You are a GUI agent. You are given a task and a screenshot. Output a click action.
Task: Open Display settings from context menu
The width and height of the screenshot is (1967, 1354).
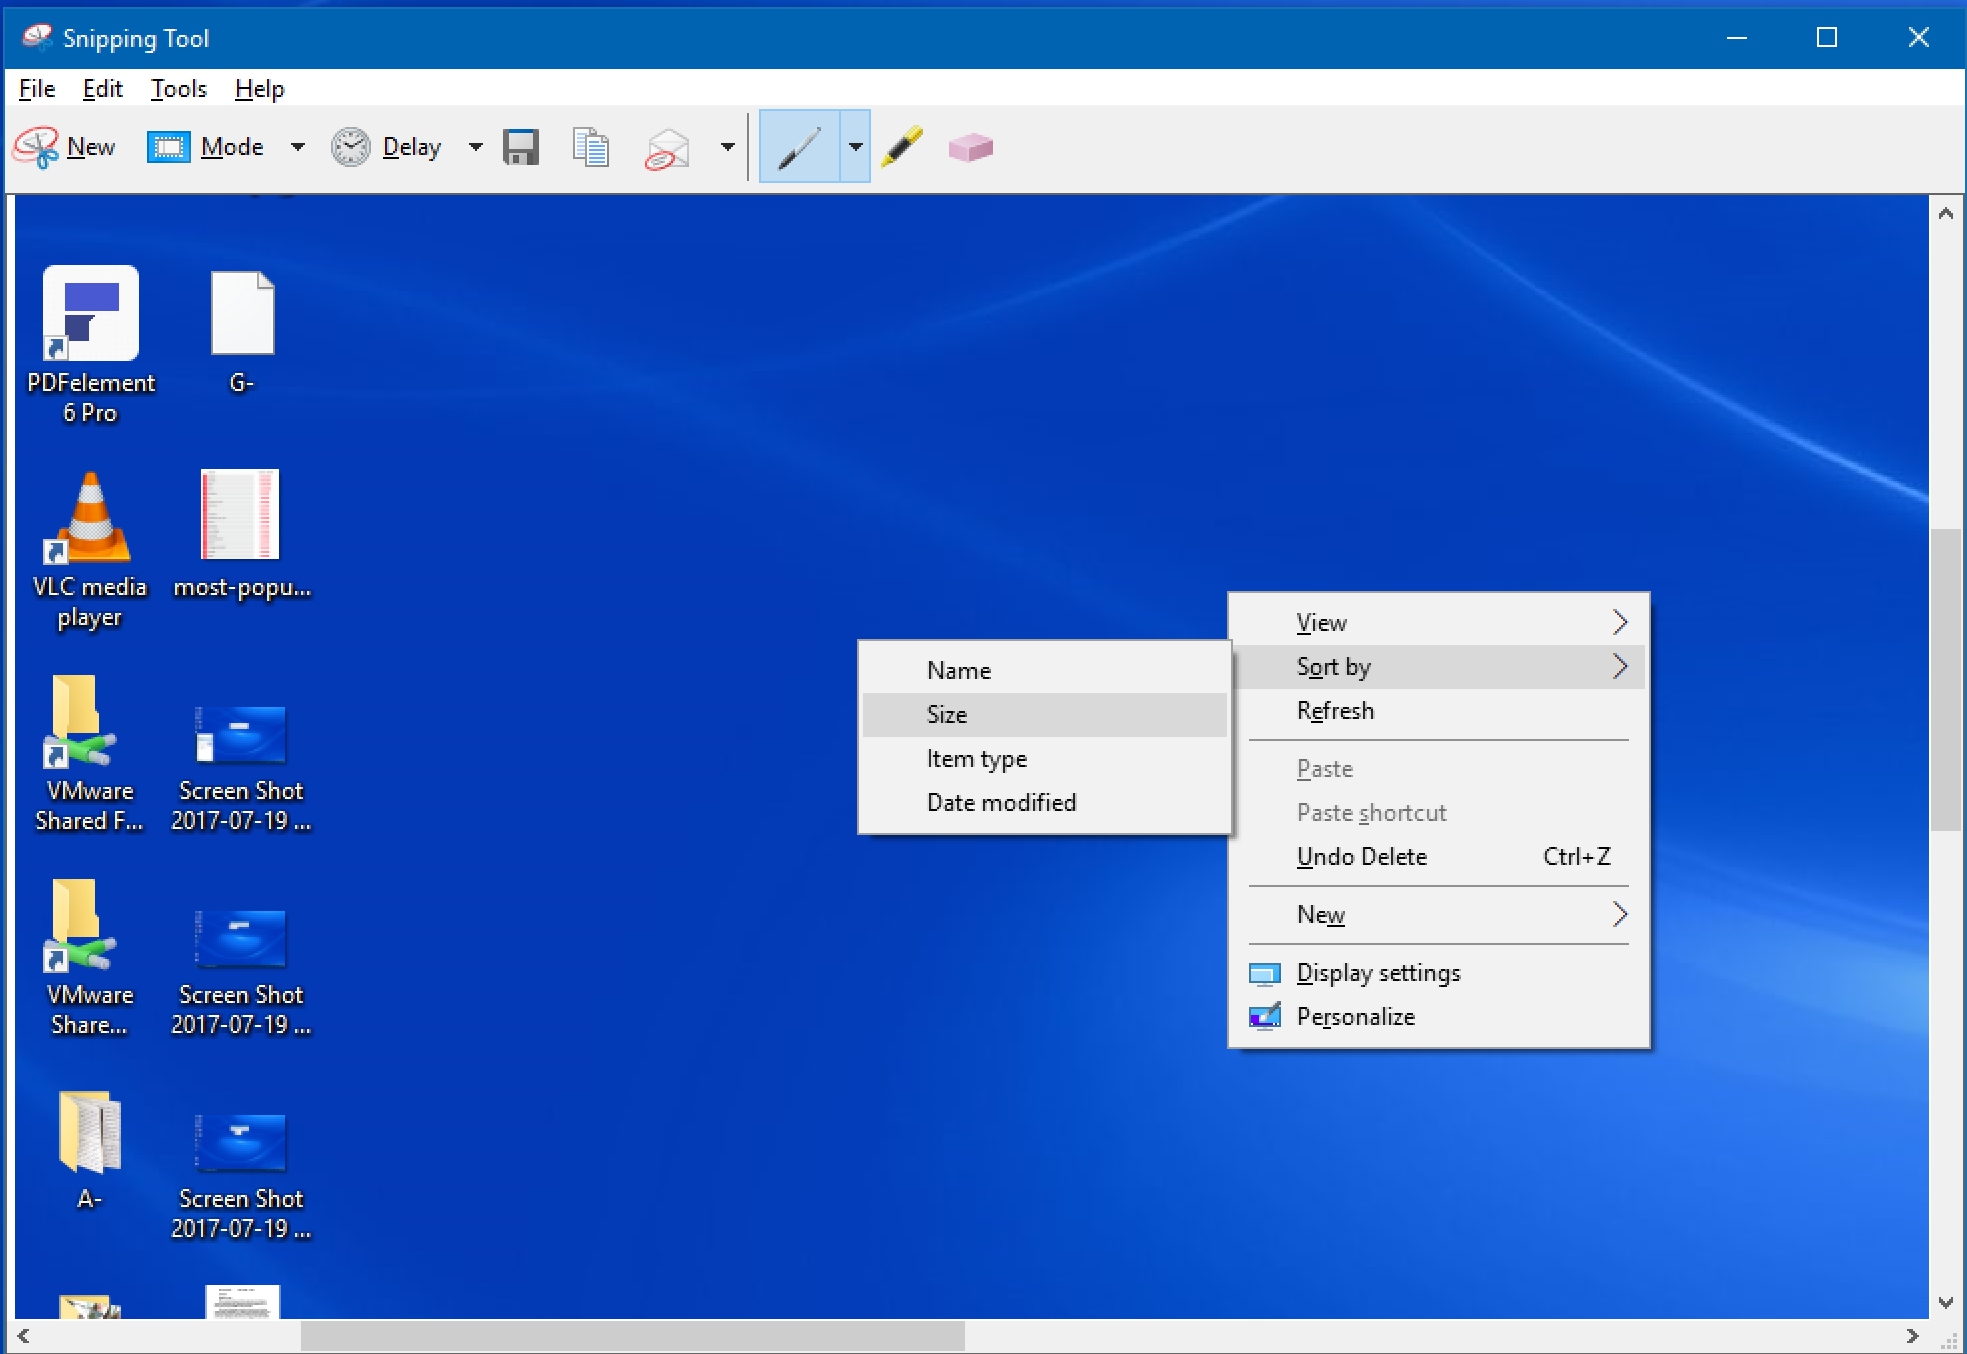[1378, 972]
